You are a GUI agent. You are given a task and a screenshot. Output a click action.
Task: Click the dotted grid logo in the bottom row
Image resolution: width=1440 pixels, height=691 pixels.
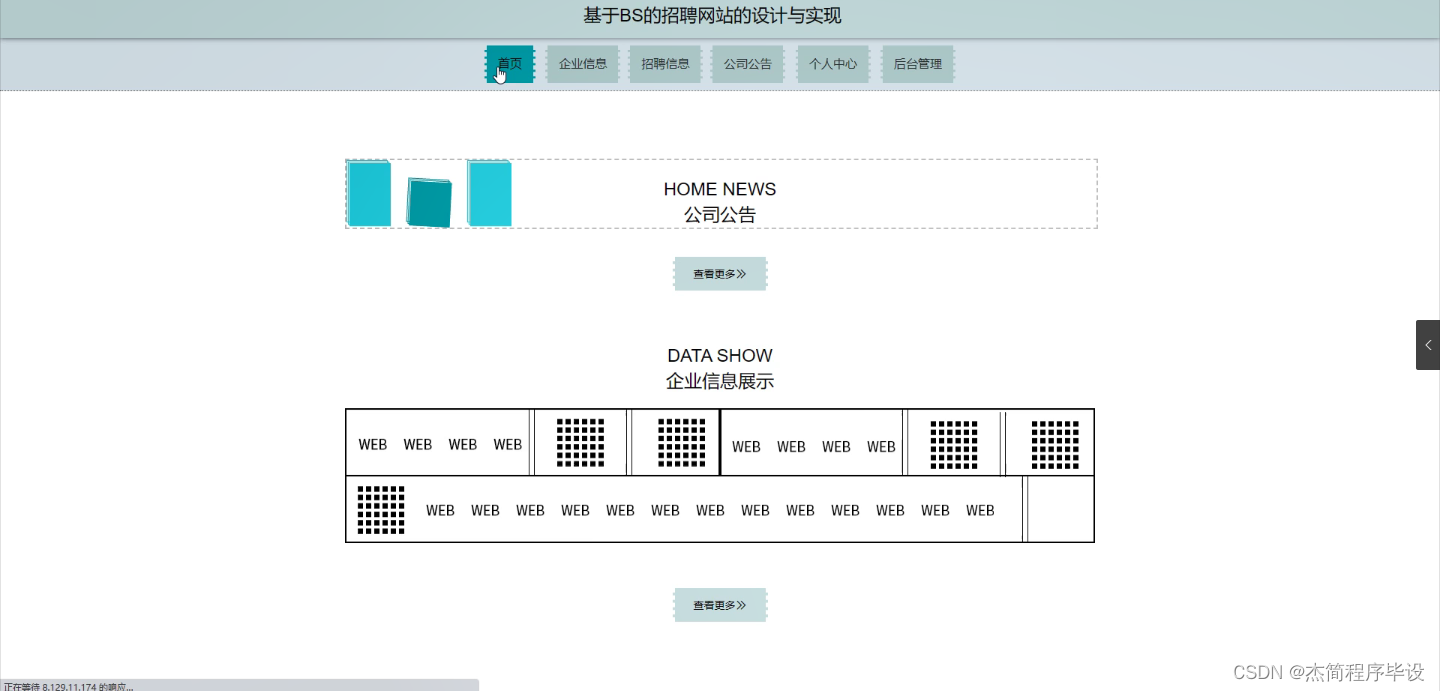point(381,509)
